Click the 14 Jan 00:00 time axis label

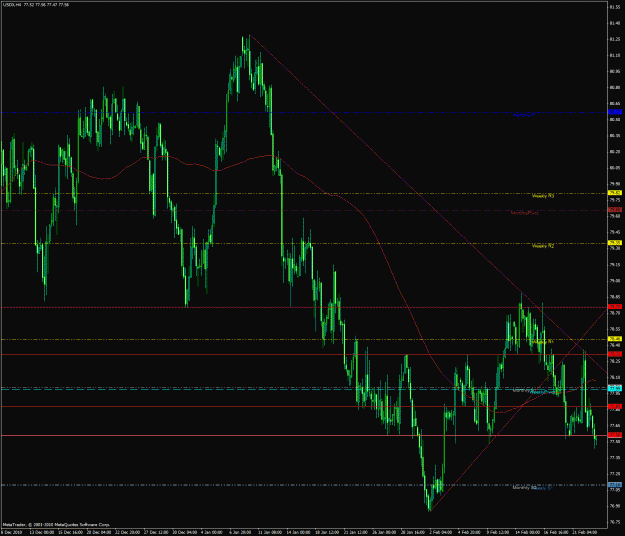pos(299,532)
